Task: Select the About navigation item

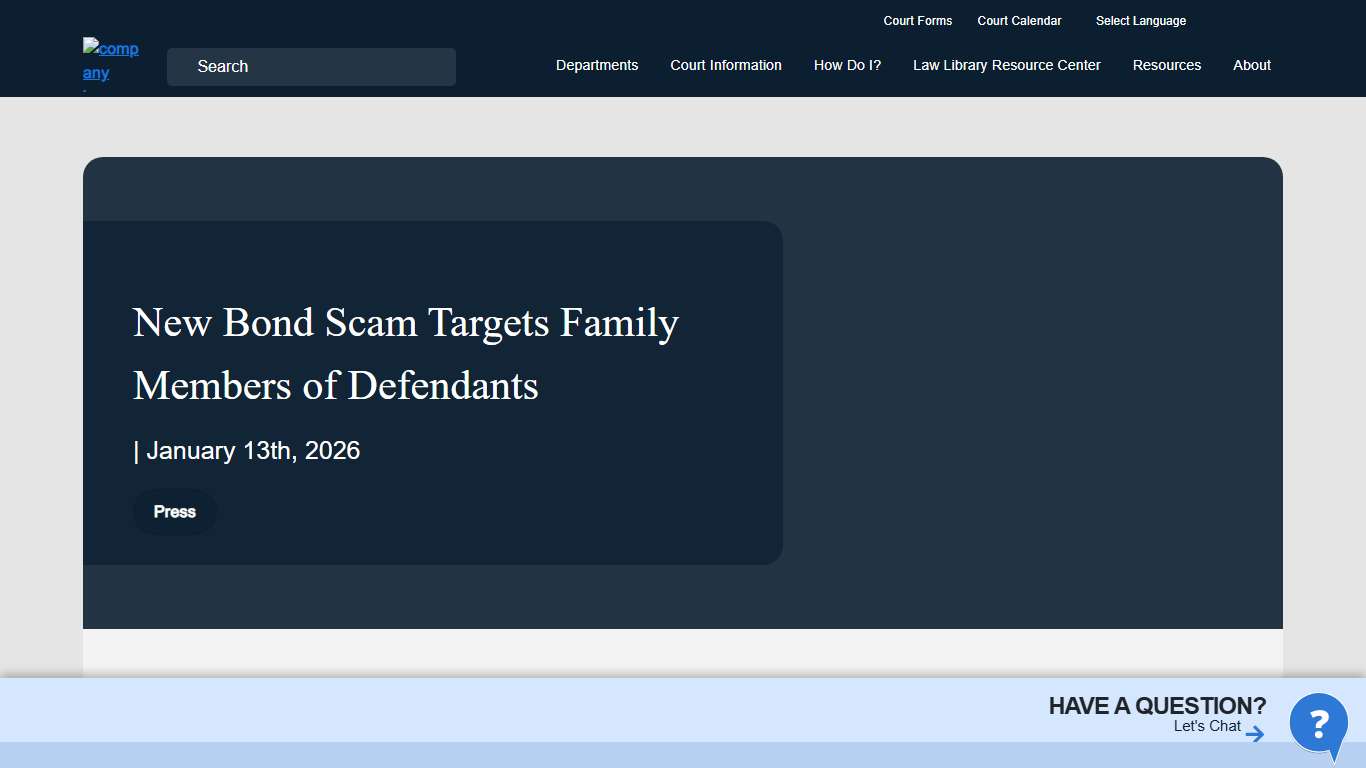Action: (x=1251, y=65)
